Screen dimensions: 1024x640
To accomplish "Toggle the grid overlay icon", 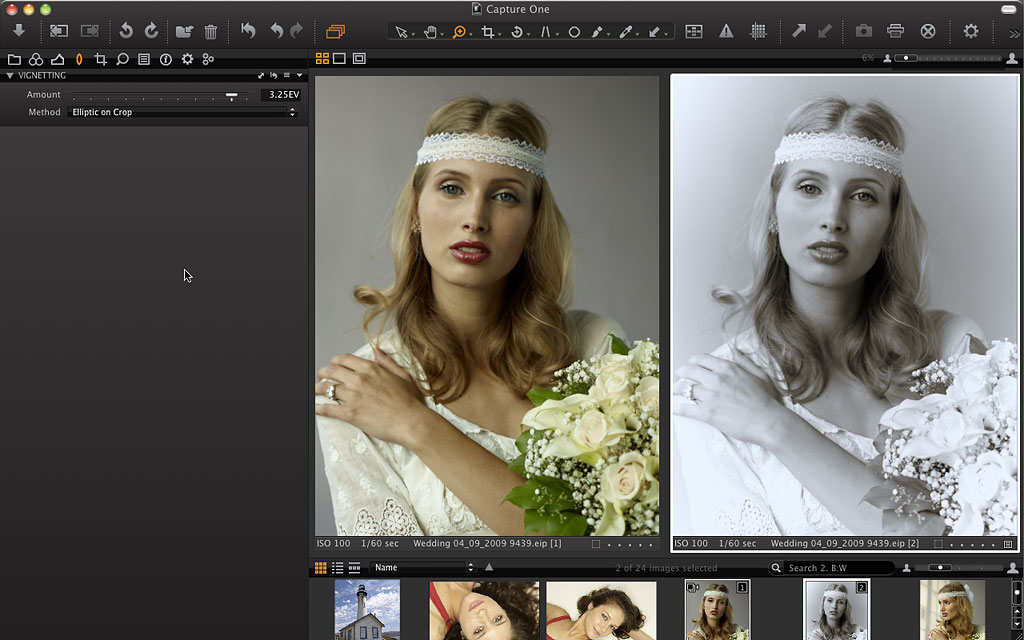I will (758, 32).
